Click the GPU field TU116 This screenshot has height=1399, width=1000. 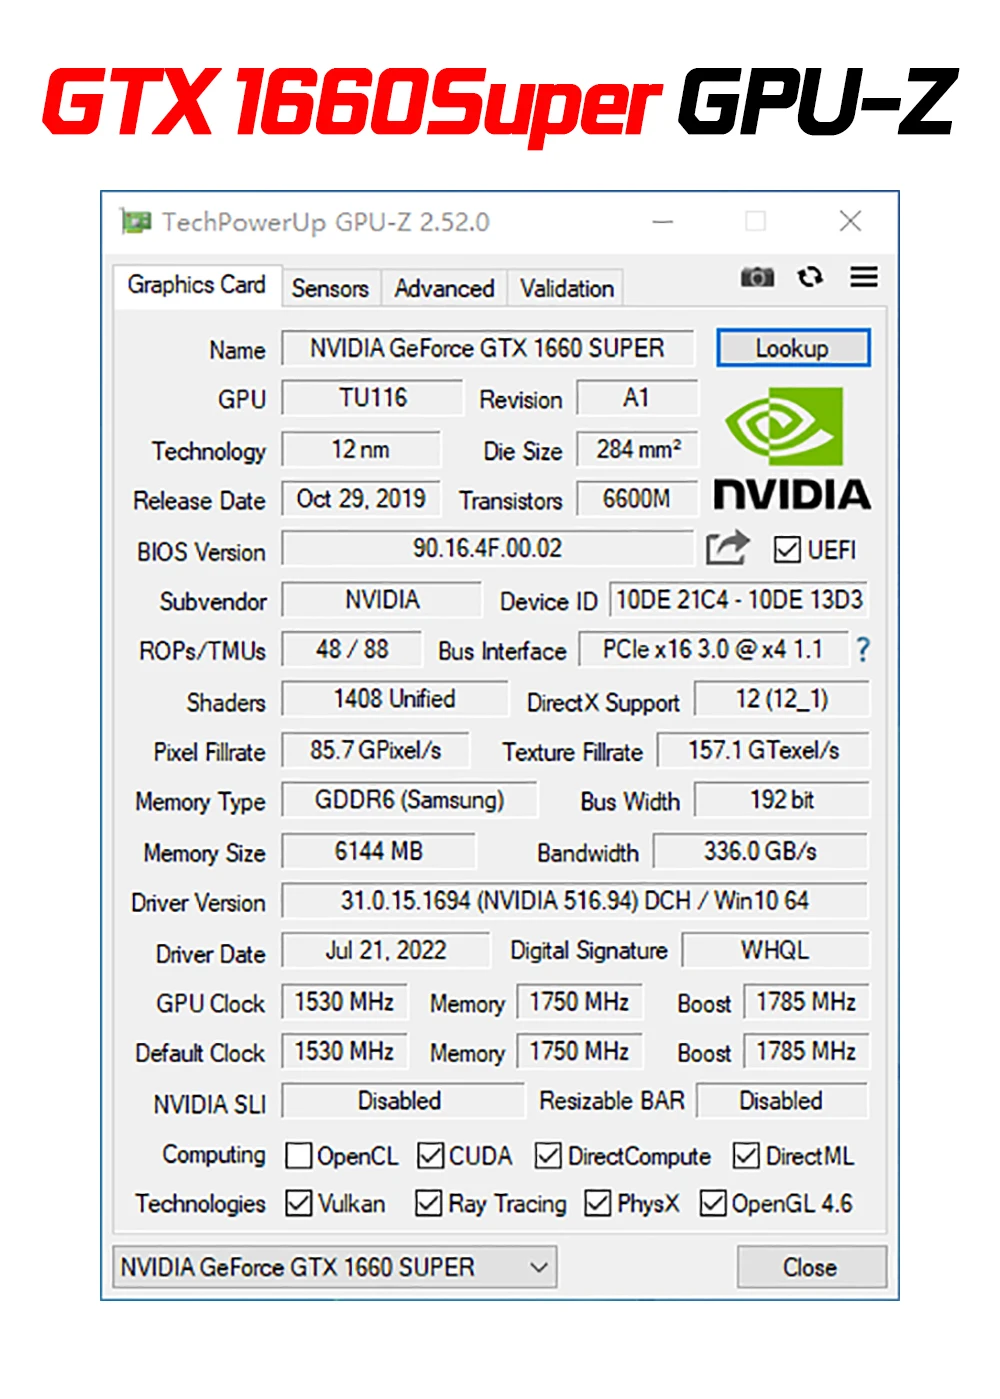[x=373, y=398]
